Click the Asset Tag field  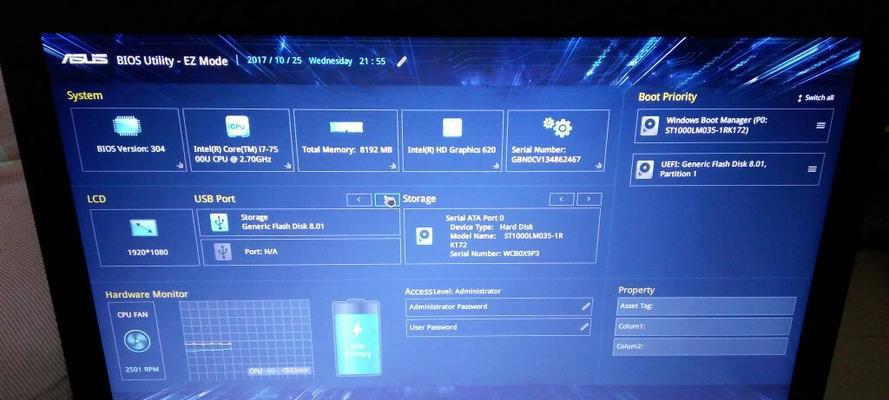pos(706,306)
